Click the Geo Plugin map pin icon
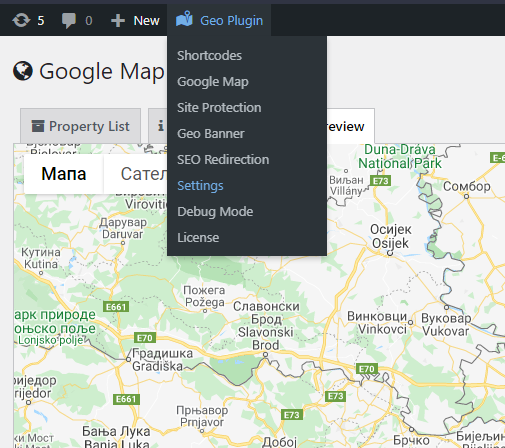This screenshot has width=505, height=448. click(x=184, y=19)
